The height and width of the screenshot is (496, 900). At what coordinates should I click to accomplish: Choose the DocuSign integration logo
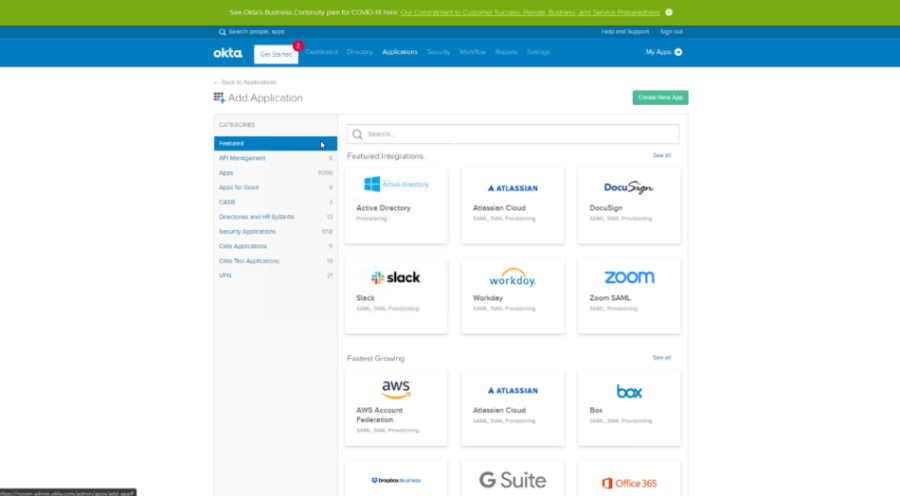coord(629,187)
